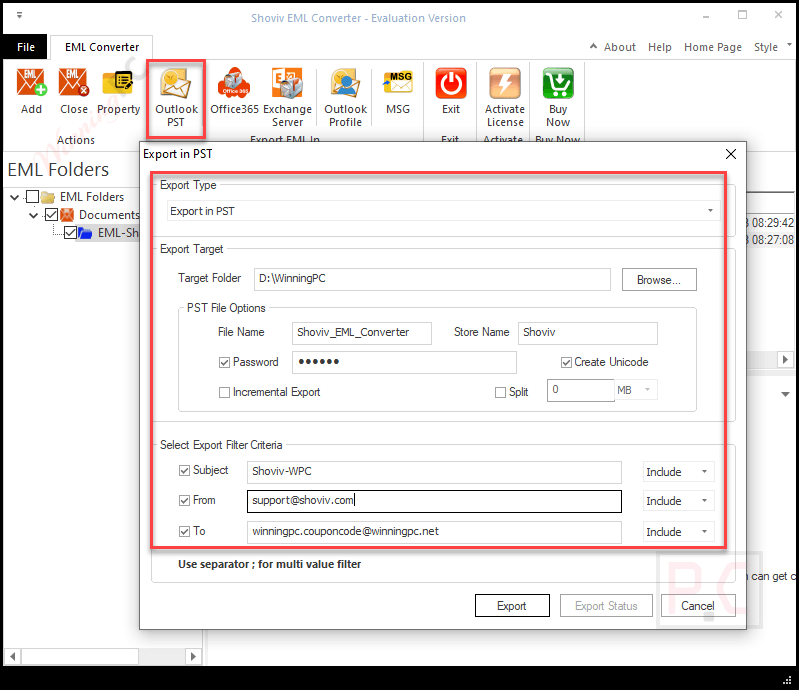Click the quick access toolbar arrow
The image size is (800, 691).
click(19, 15)
